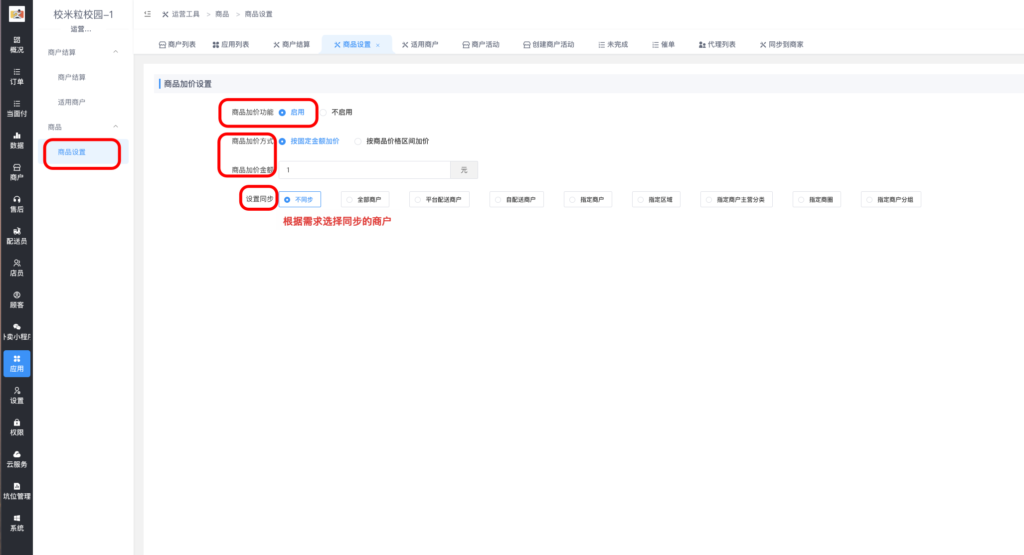Open 设置 settings in the sidebar
Screen dimensions: 1024x555
[x=16, y=396]
